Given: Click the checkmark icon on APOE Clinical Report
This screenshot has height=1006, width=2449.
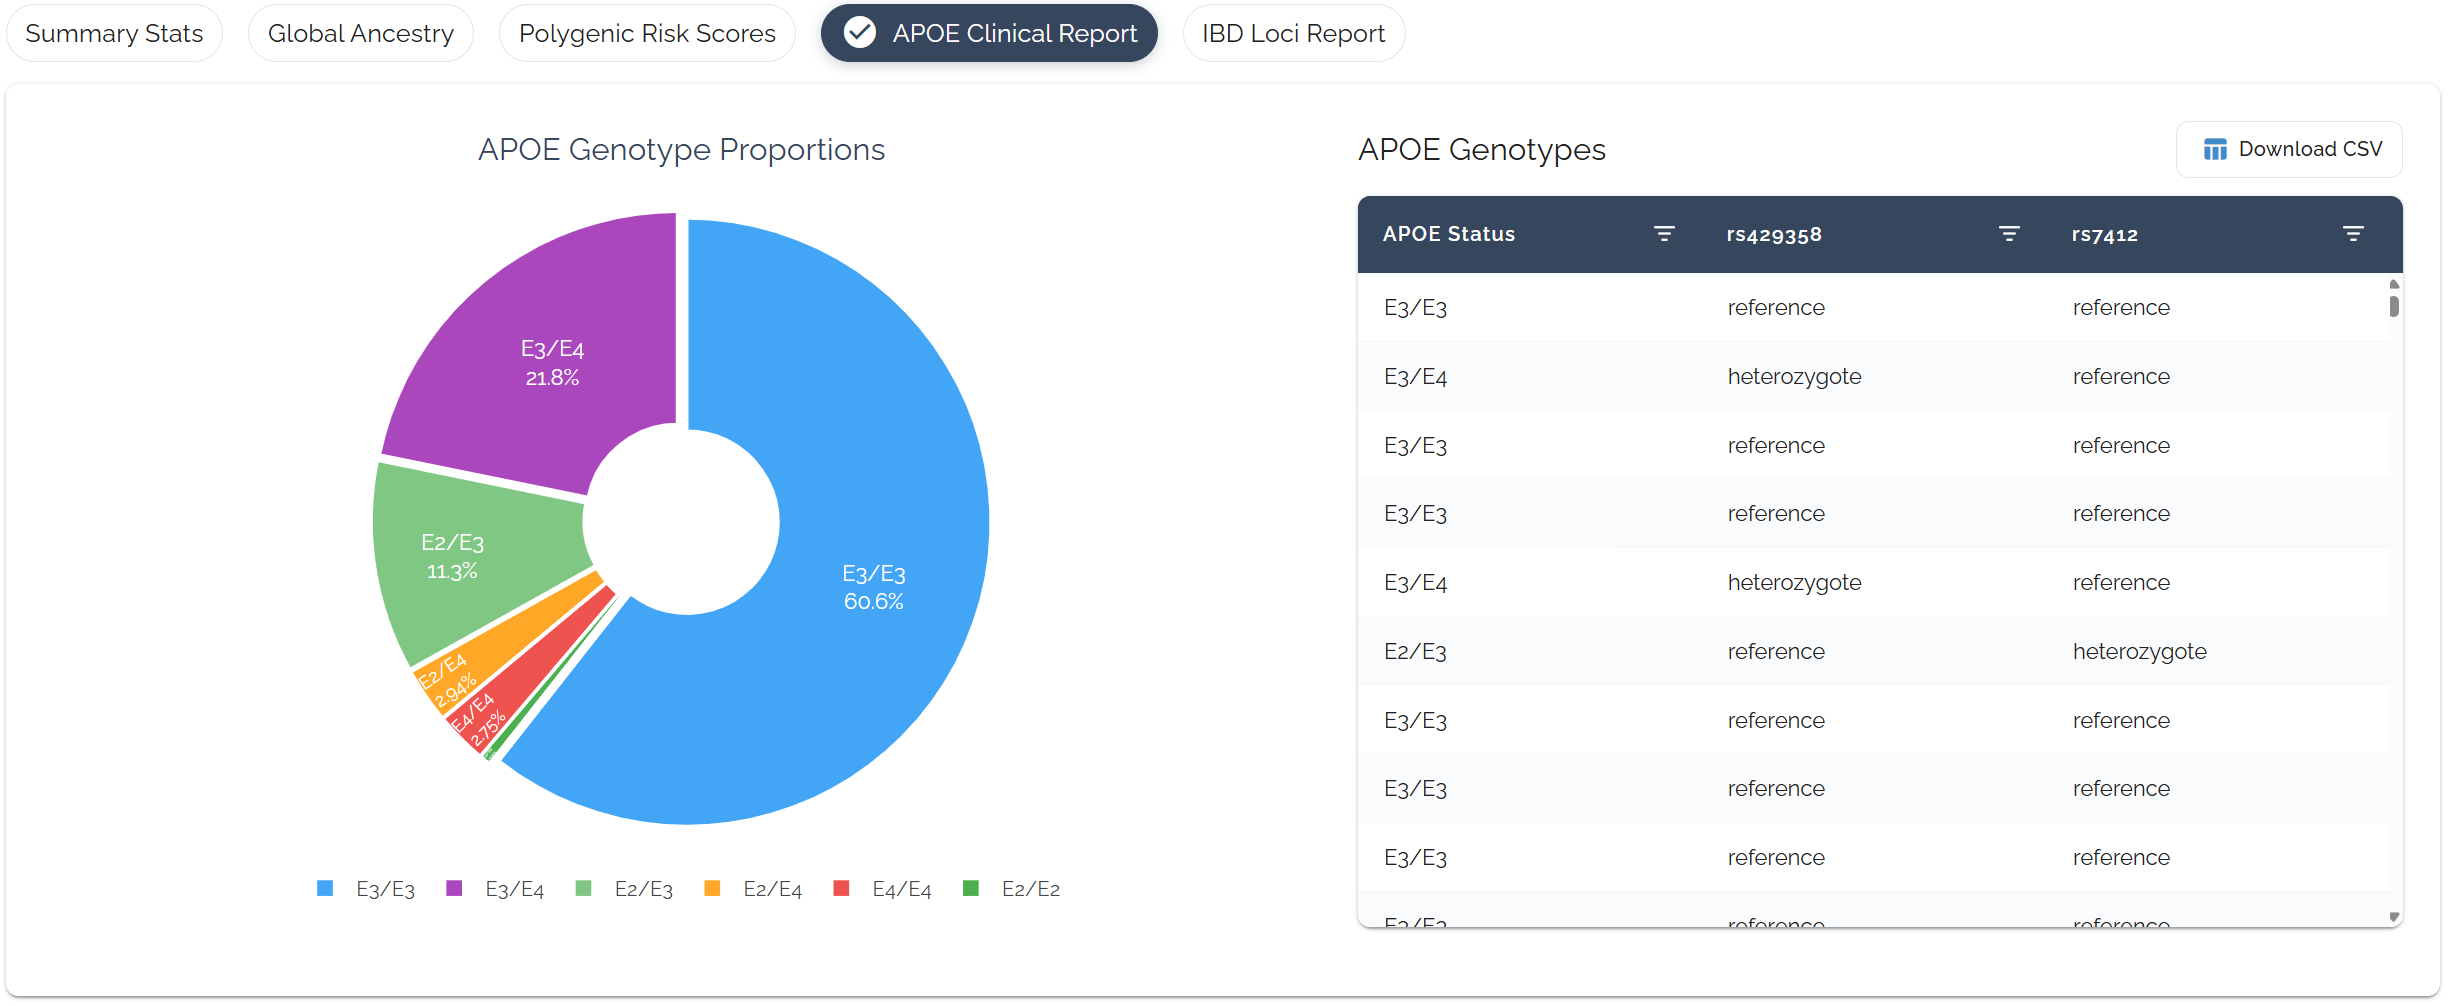Looking at the screenshot, I should pos(860,33).
